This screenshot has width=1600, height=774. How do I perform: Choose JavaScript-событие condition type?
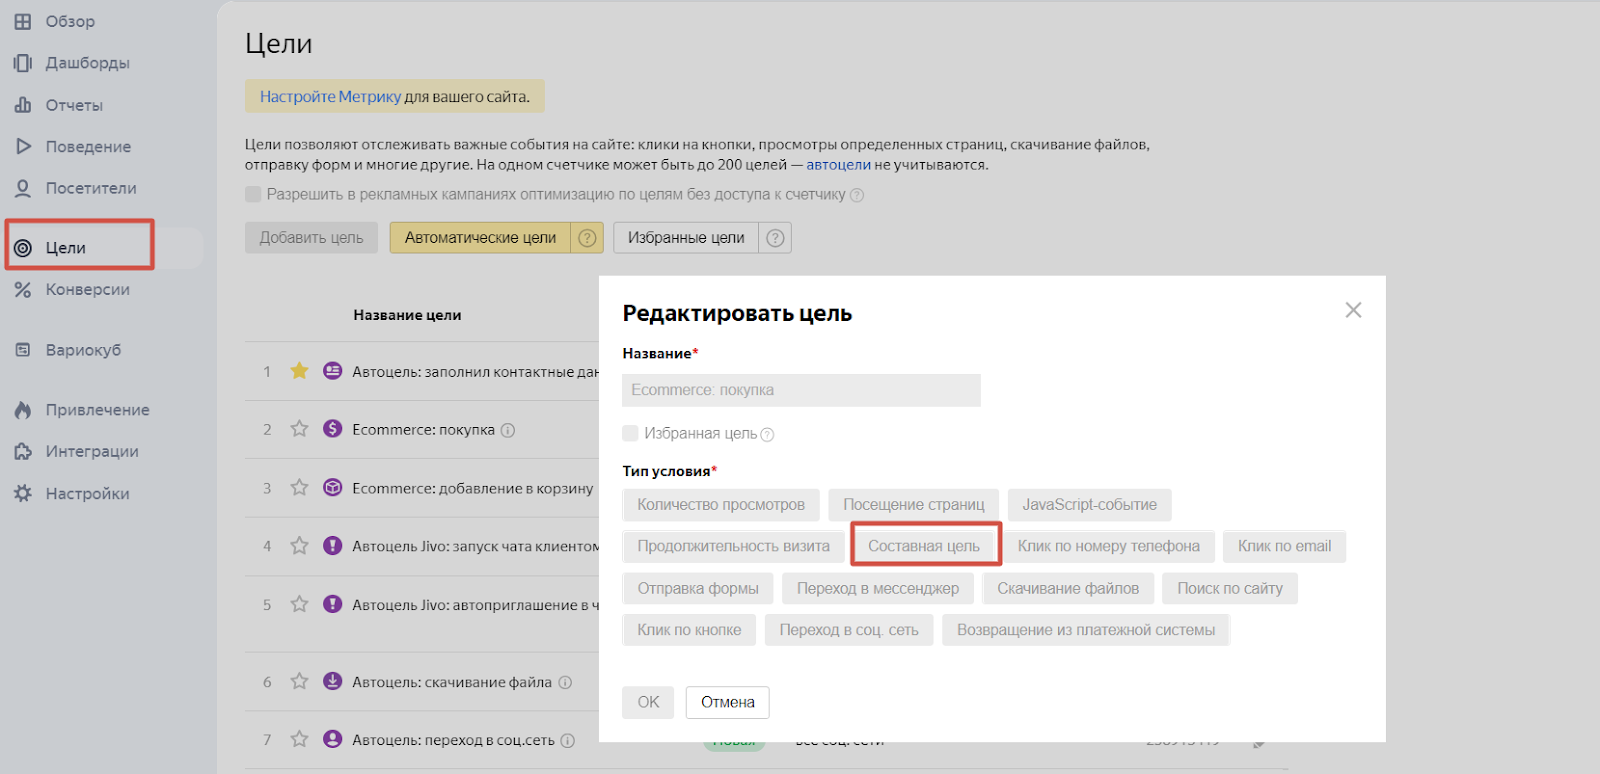point(1089,505)
